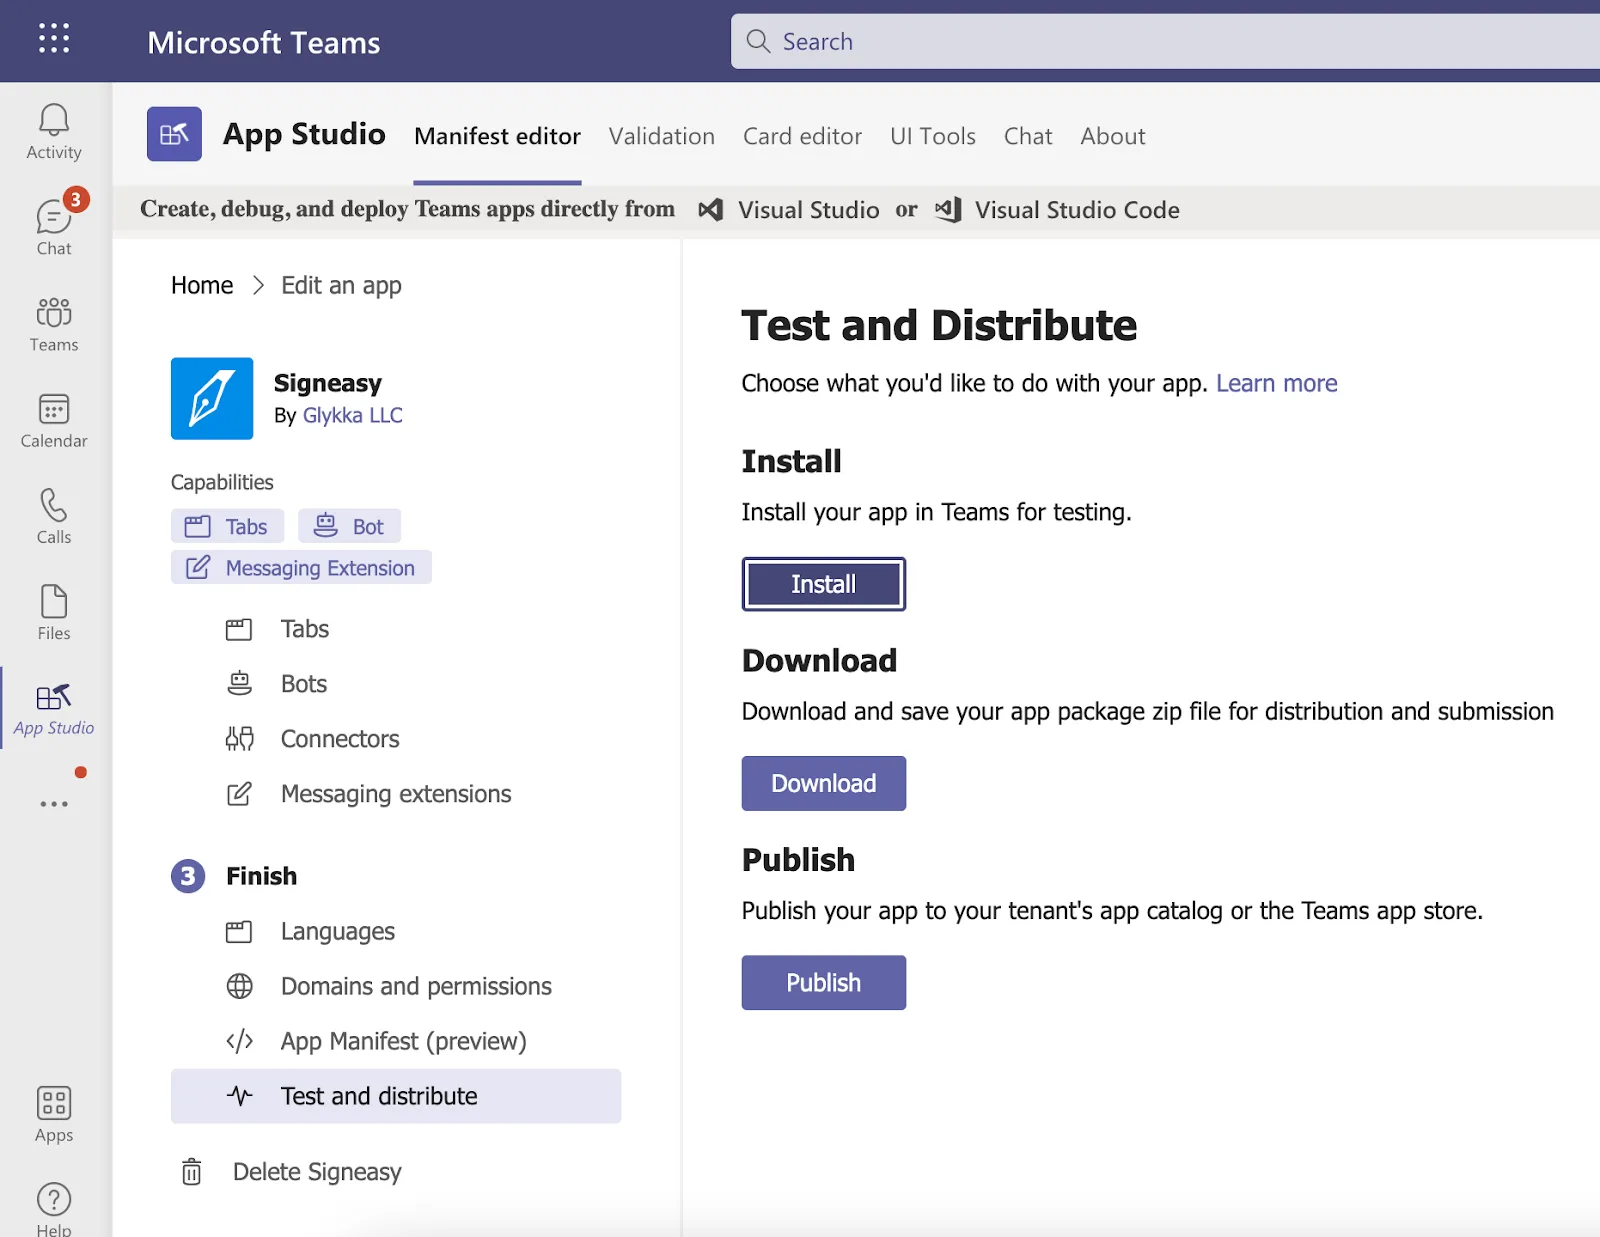Open the Glykka LLC publisher link
This screenshot has height=1237, width=1600.
[x=353, y=415]
